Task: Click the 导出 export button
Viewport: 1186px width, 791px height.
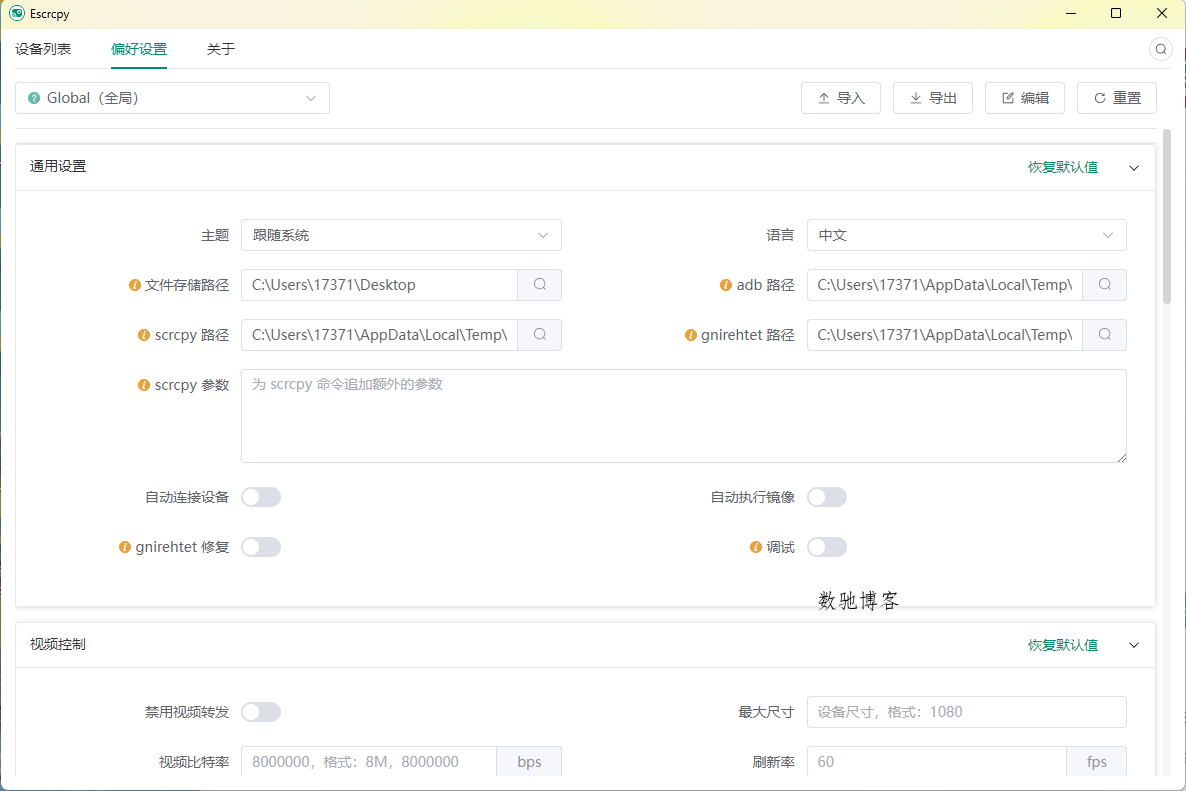Action: (933, 98)
